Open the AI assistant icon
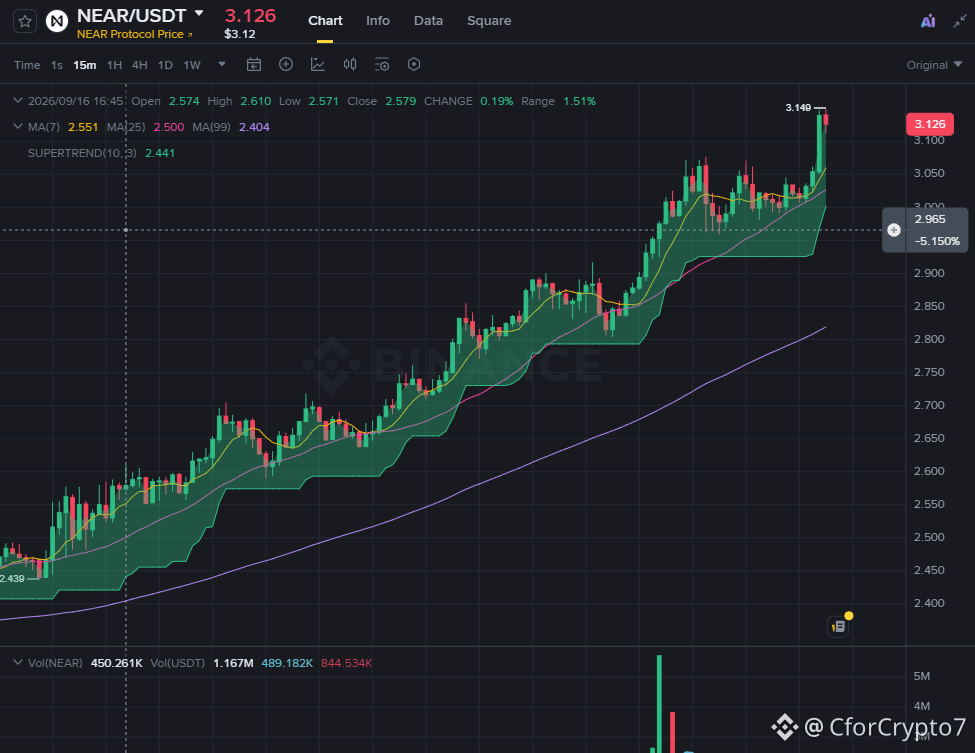Image resolution: width=975 pixels, height=753 pixels. 928,22
